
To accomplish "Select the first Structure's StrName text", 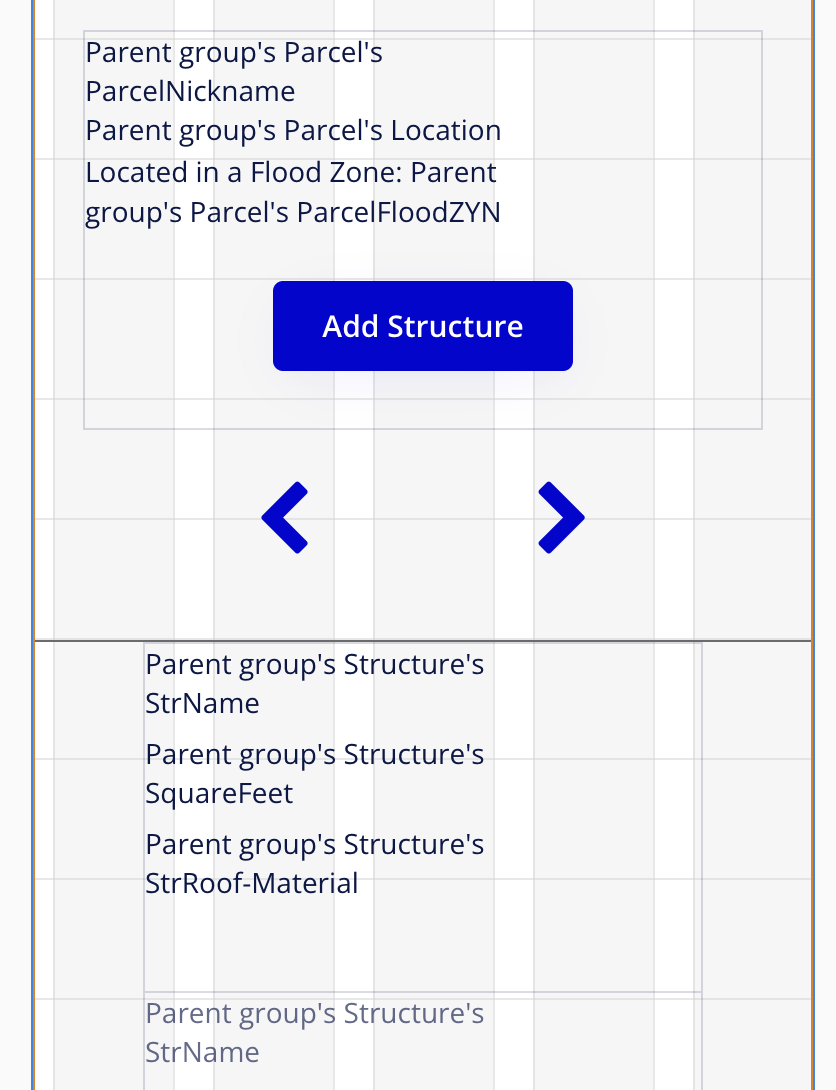I will tap(314, 683).
